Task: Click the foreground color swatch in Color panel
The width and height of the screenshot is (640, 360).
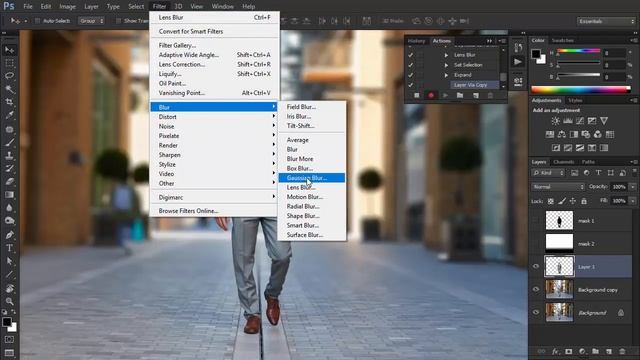Action: 536,54
